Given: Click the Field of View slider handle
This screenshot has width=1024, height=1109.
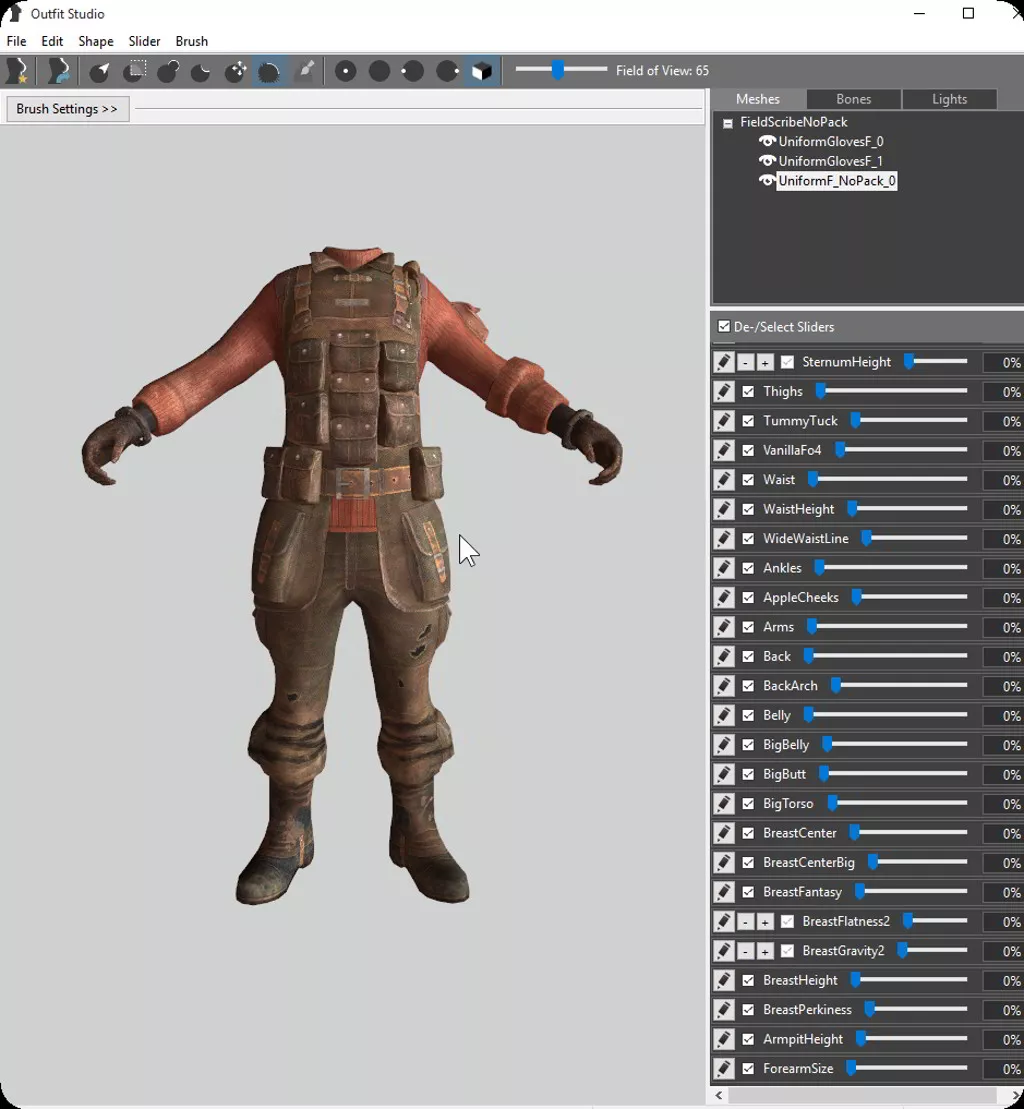Looking at the screenshot, I should [x=558, y=69].
